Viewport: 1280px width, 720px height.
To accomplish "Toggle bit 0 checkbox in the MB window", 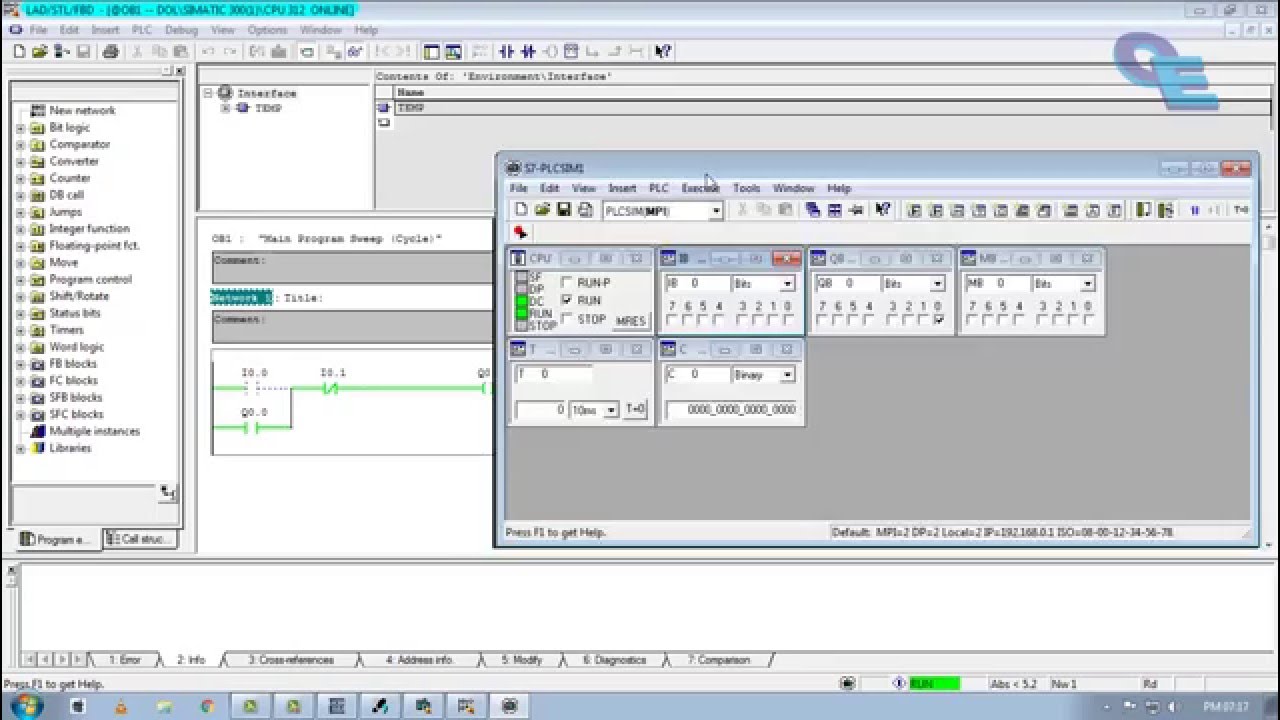I will [x=1088, y=320].
